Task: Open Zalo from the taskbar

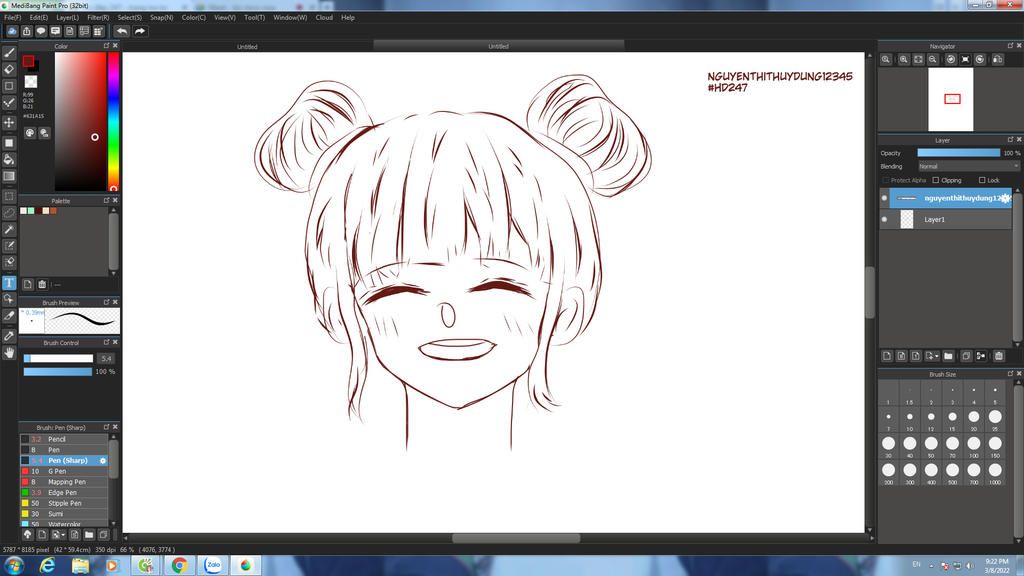Action: click(212, 566)
